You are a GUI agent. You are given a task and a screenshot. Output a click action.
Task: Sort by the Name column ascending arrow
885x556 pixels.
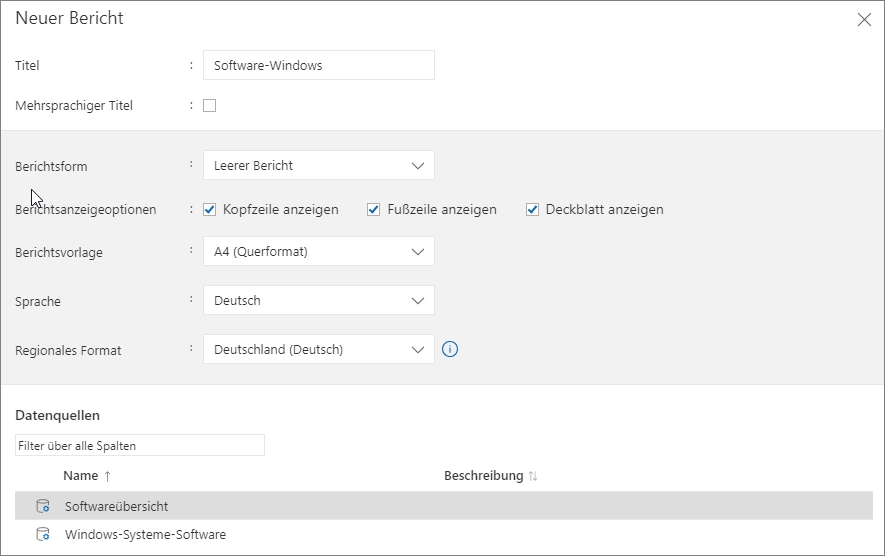click(107, 476)
